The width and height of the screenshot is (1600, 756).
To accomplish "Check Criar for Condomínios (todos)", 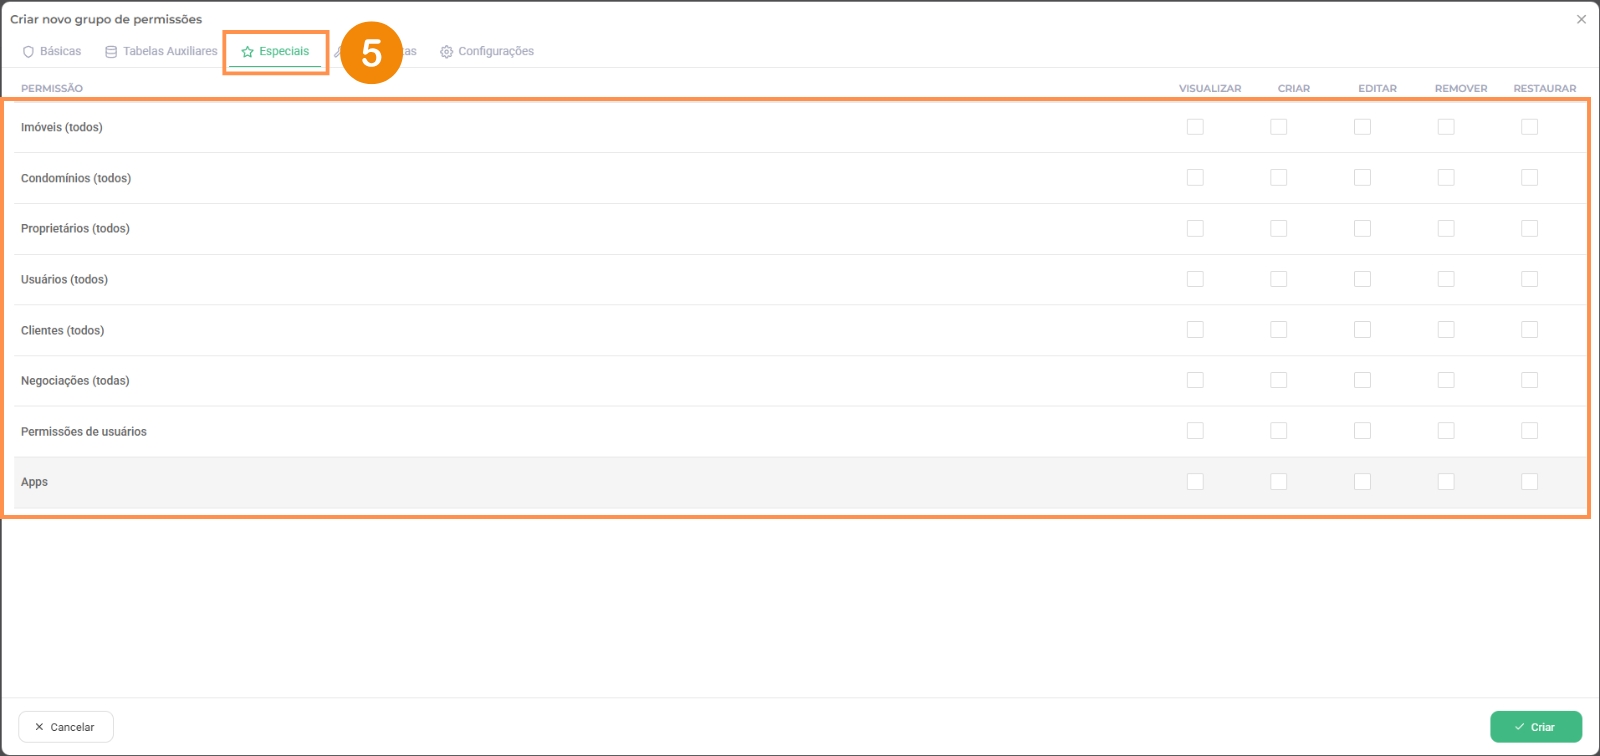I will 1279,178.
